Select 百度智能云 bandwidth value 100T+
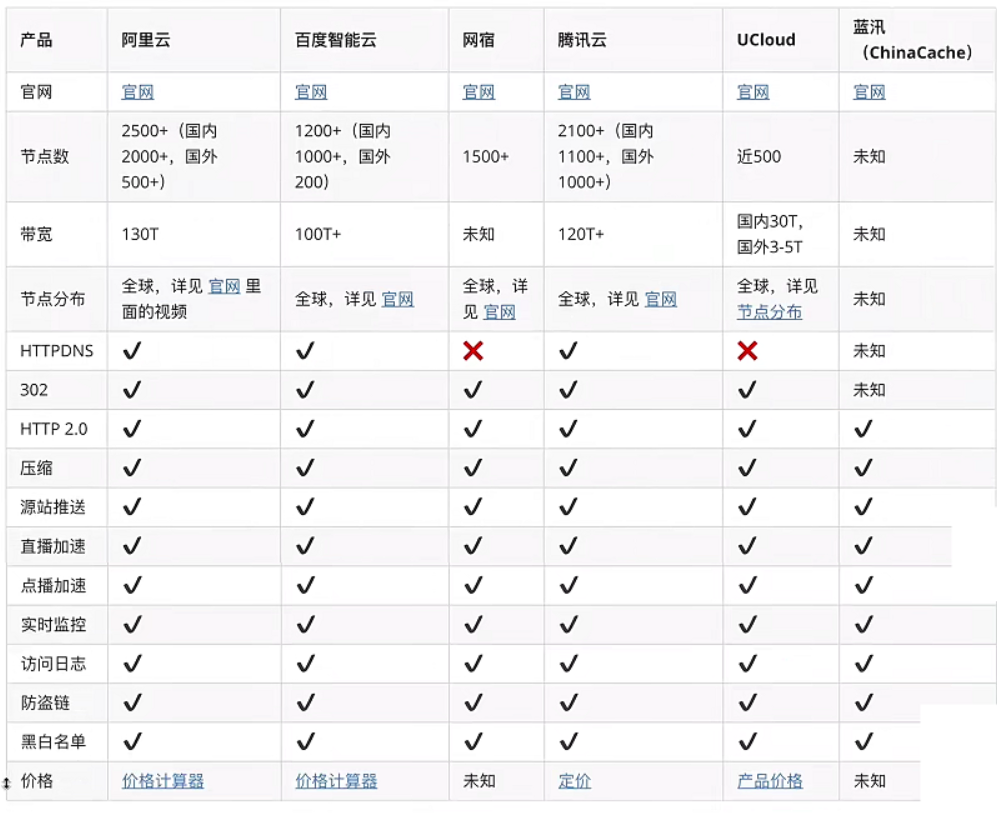Viewport: 997px width, 816px height. click(x=318, y=234)
